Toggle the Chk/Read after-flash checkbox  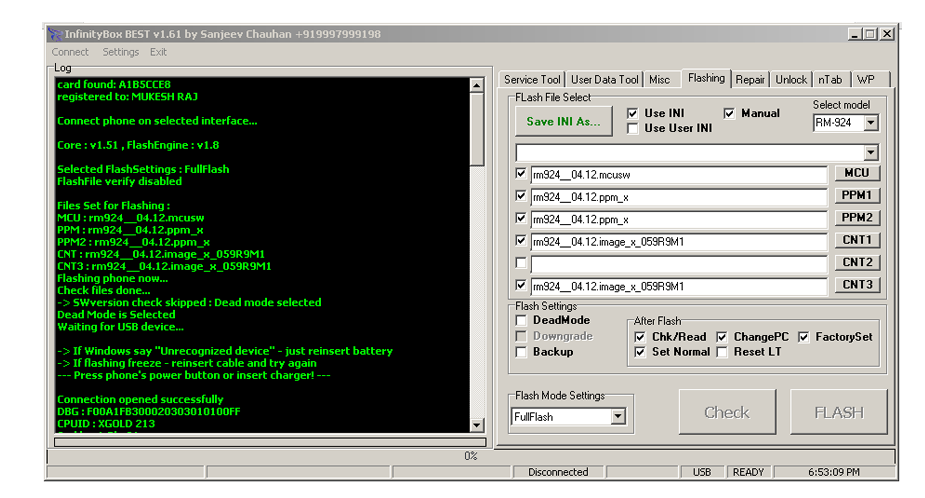click(x=640, y=337)
